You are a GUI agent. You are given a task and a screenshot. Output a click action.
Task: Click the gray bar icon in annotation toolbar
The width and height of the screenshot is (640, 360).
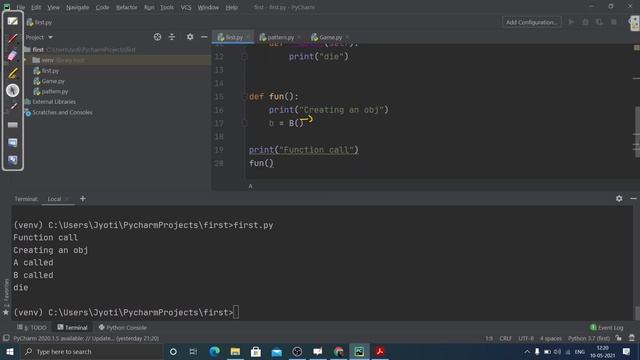coord(13,125)
